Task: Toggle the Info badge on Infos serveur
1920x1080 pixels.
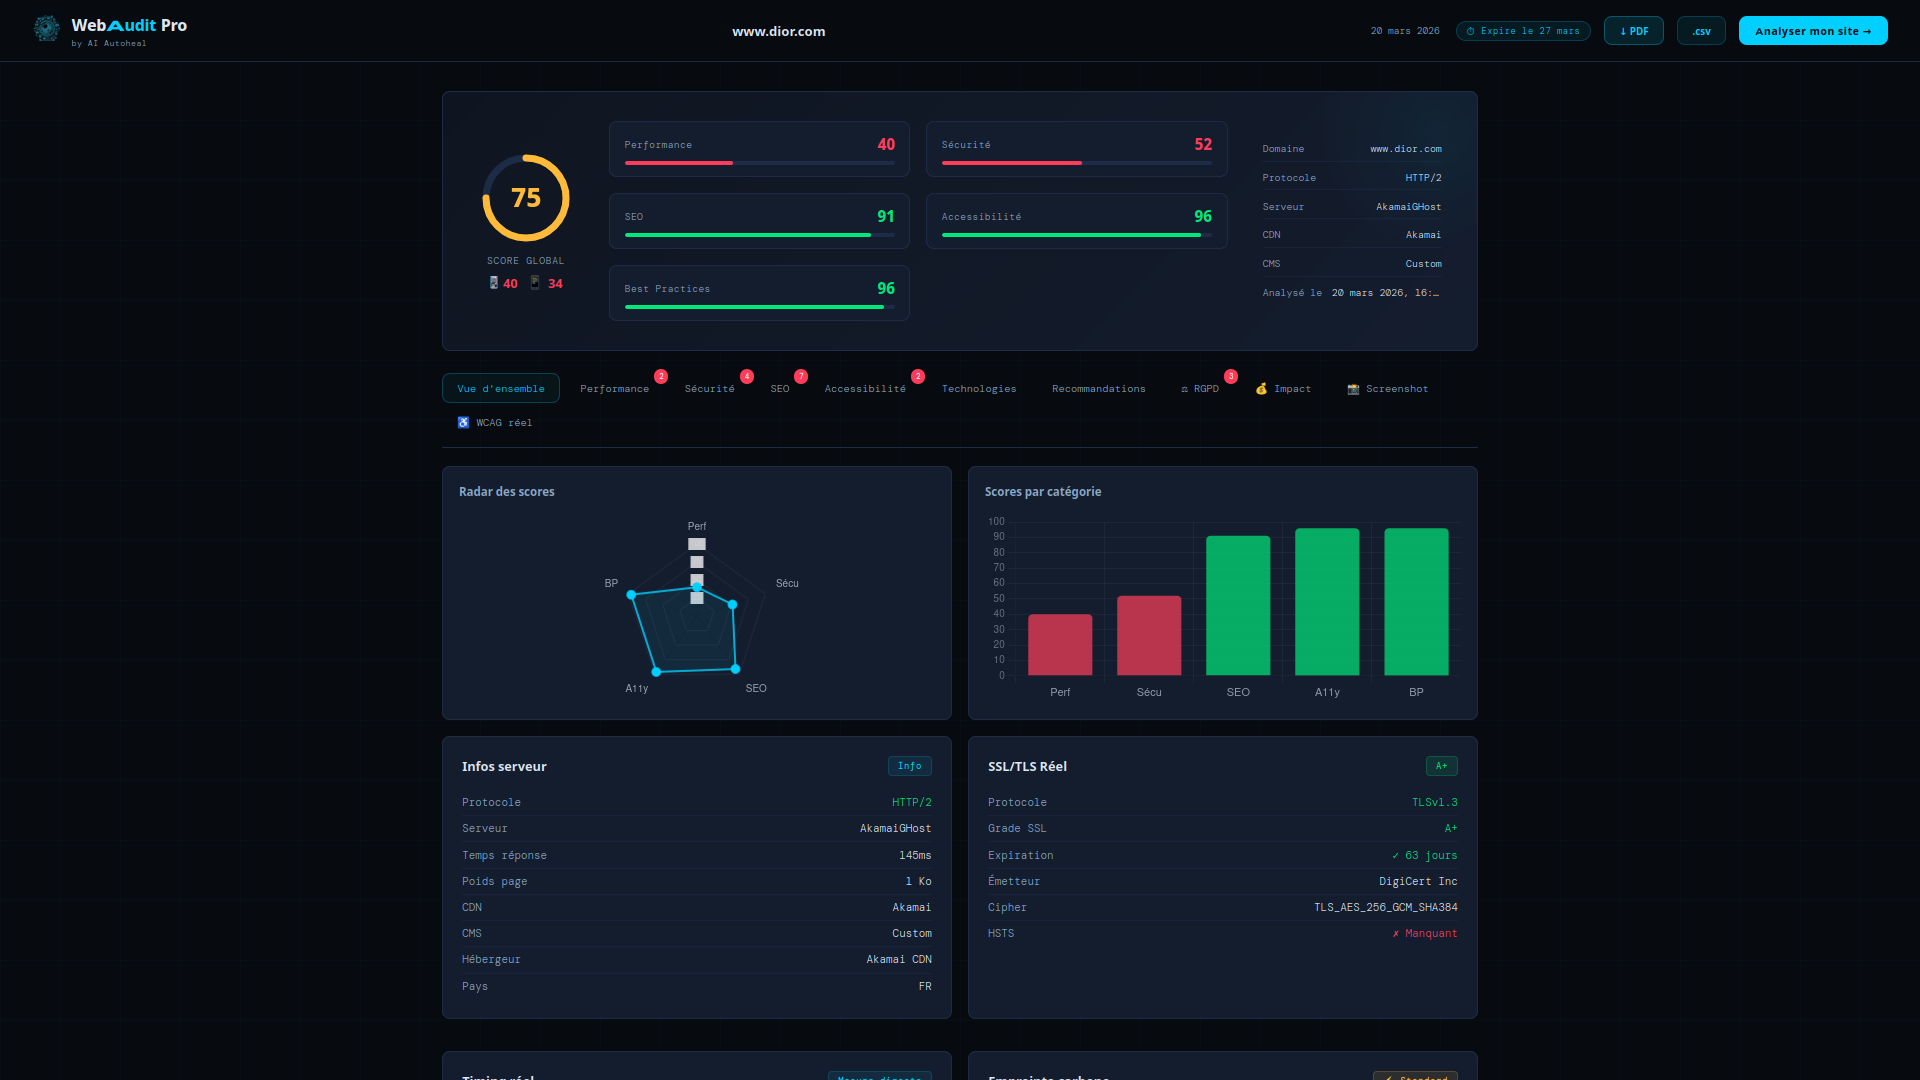Action: click(x=909, y=765)
